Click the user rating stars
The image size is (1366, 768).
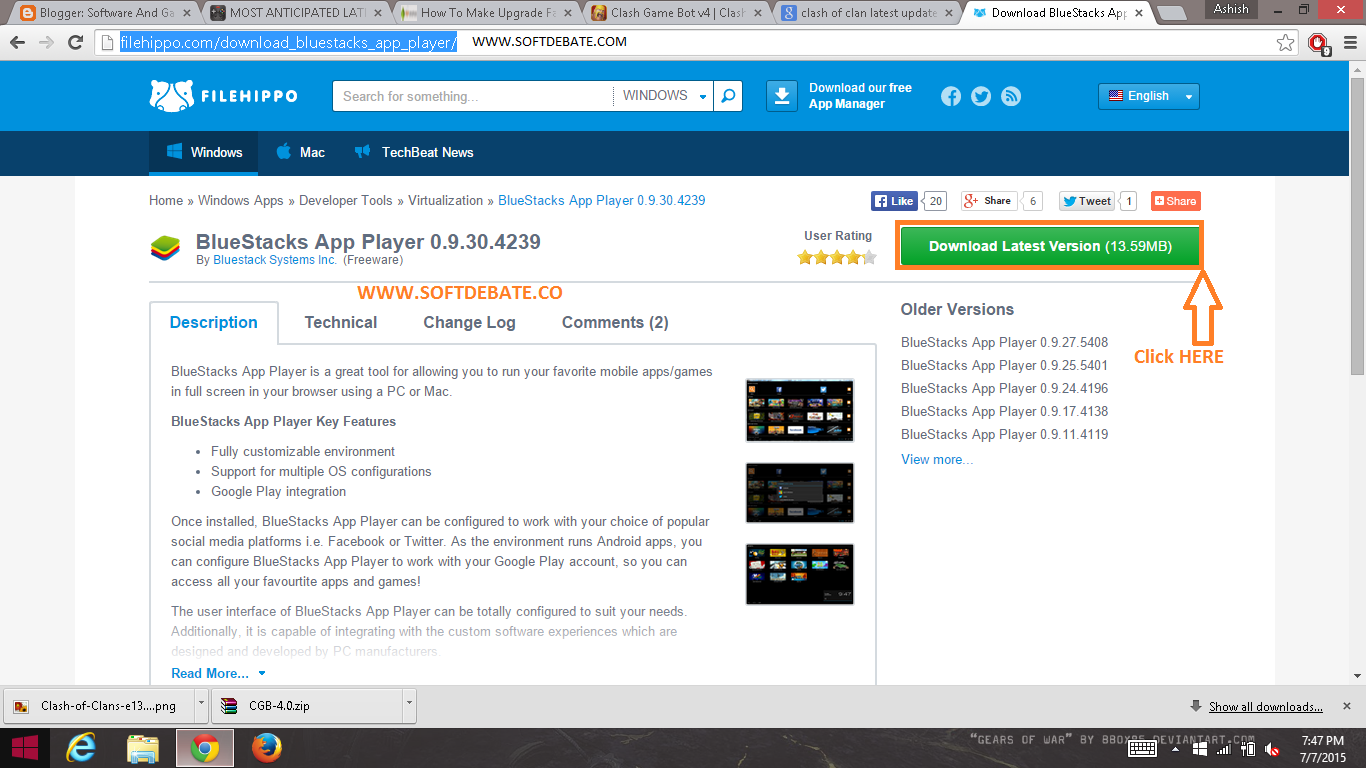tap(837, 257)
